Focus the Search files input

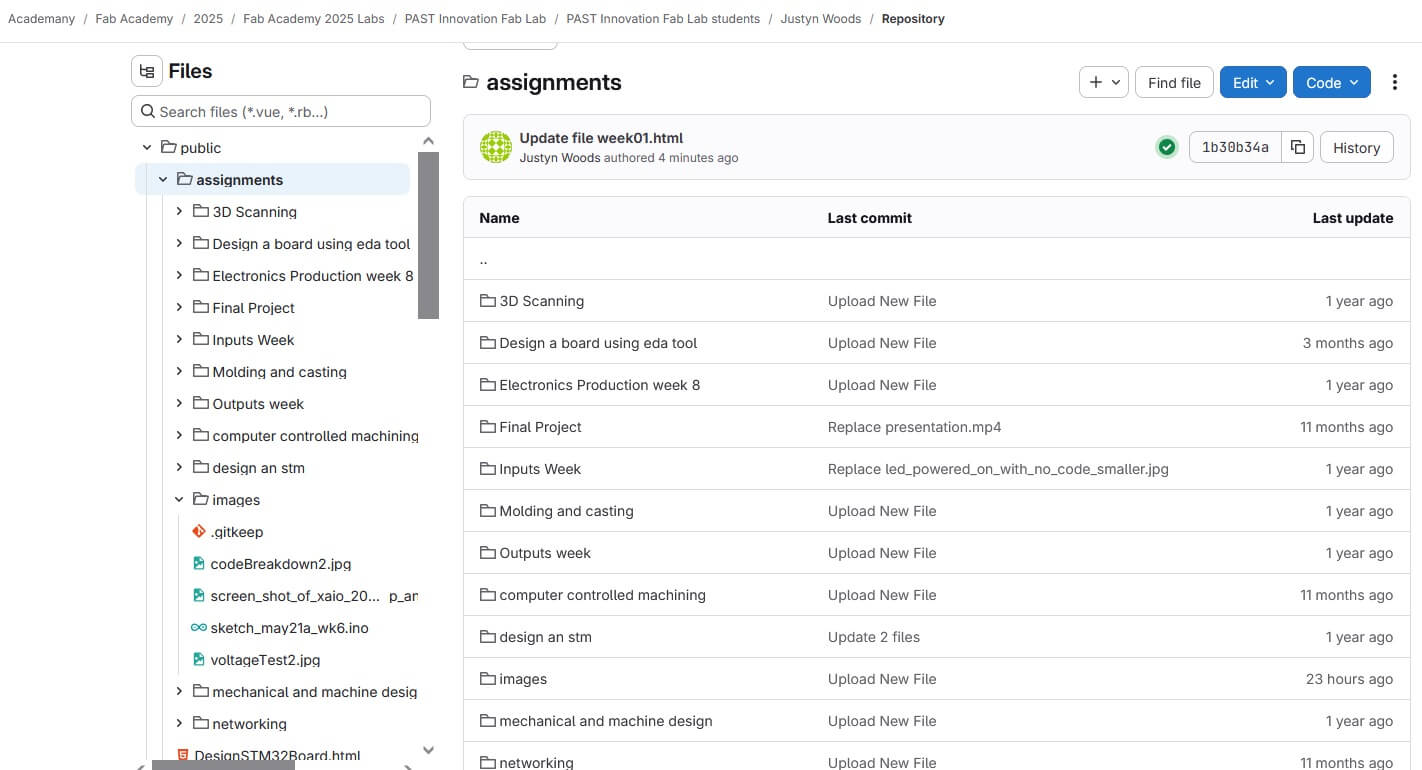281,111
